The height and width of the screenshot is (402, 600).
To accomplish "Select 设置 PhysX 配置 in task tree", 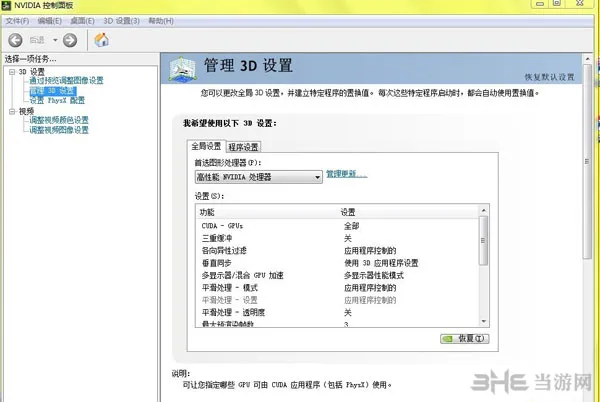I will 57,100.
